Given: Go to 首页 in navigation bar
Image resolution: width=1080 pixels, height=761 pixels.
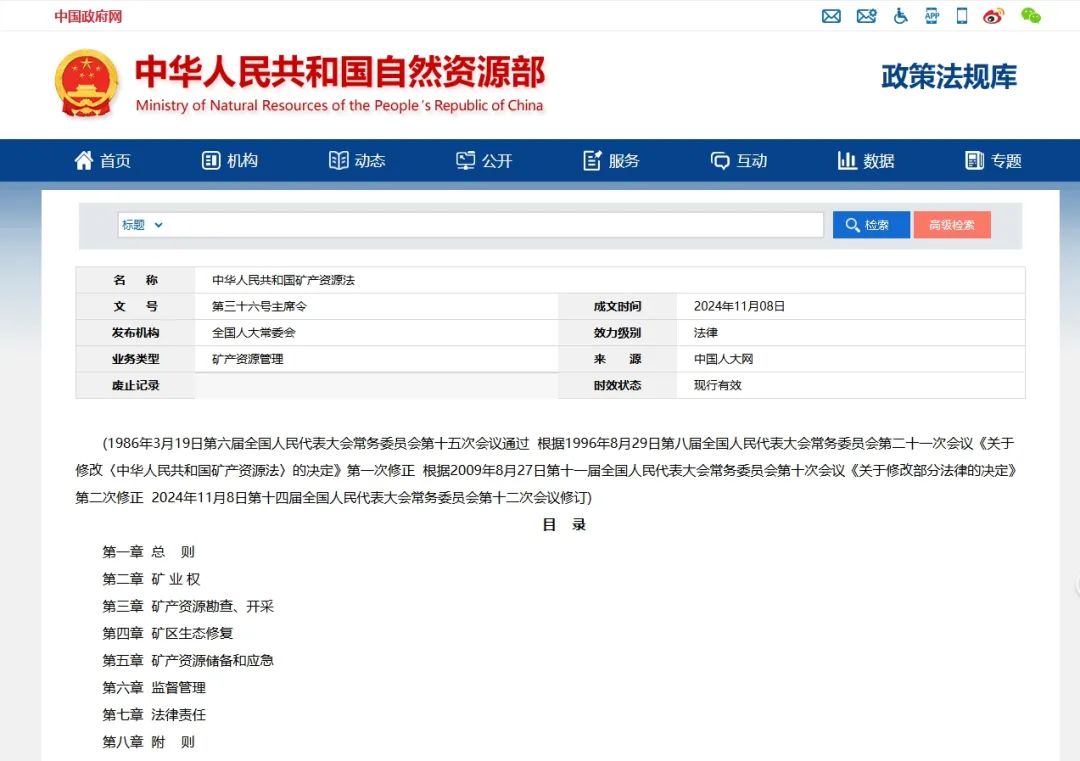Looking at the screenshot, I should 103,161.
